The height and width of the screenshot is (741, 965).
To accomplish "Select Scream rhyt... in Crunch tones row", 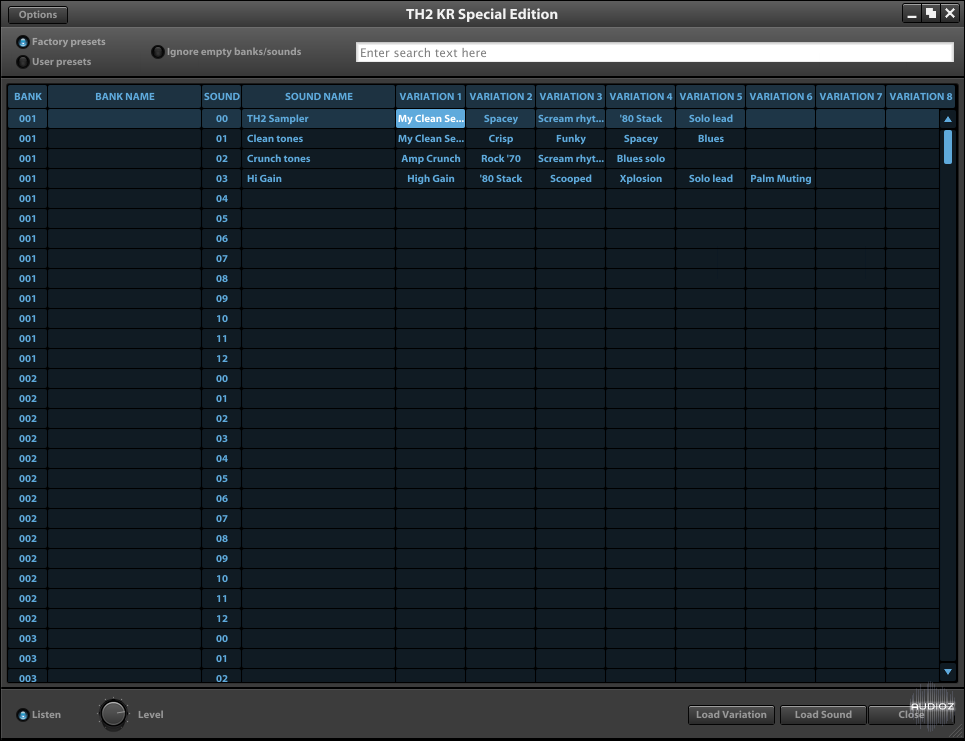I will [x=571, y=159].
